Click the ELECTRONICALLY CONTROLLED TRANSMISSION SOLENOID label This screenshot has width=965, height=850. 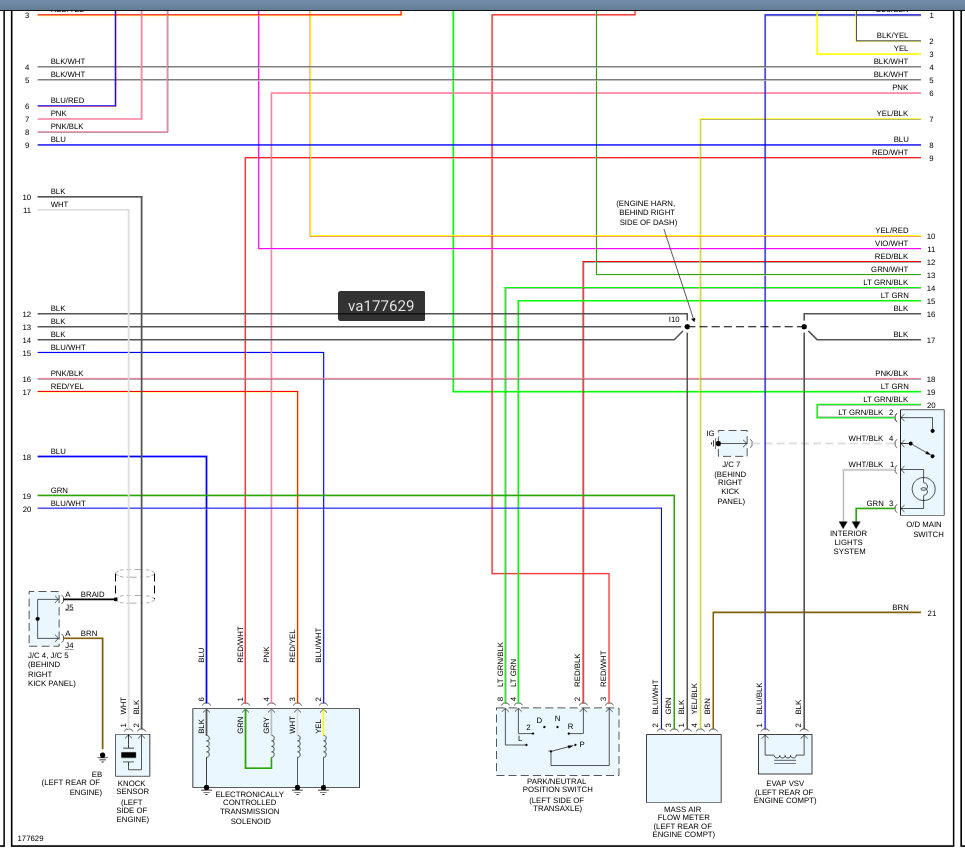pyautogui.click(x=250, y=808)
